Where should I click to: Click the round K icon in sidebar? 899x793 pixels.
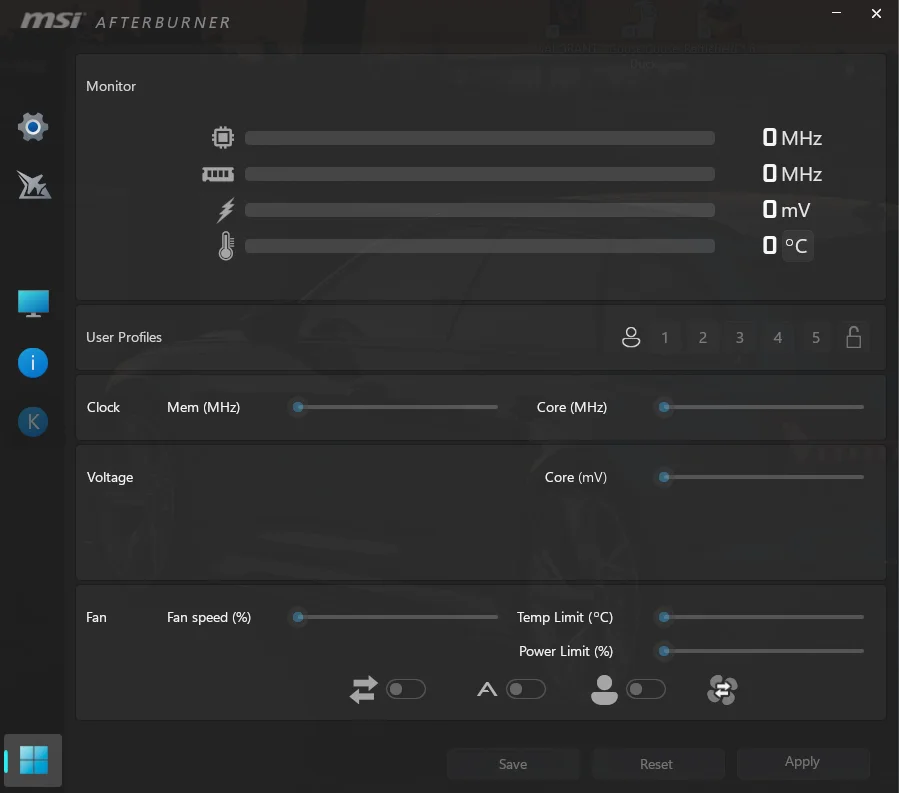click(33, 422)
